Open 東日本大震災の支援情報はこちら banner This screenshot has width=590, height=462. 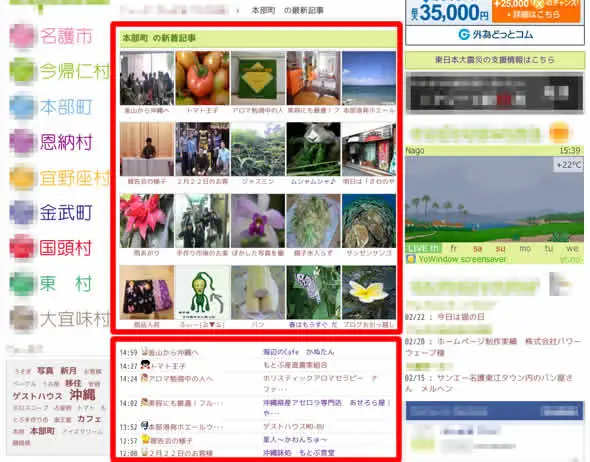click(495, 60)
